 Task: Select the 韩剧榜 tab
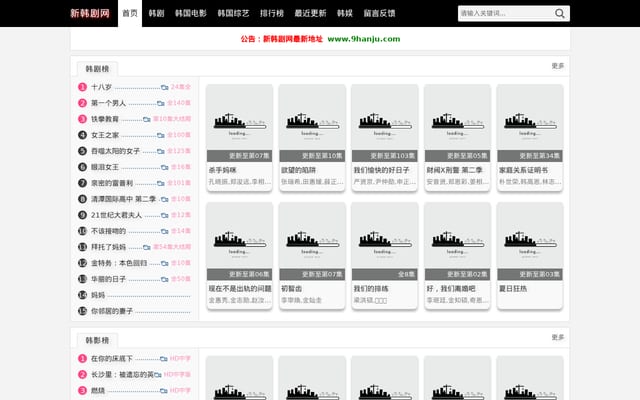97,69
